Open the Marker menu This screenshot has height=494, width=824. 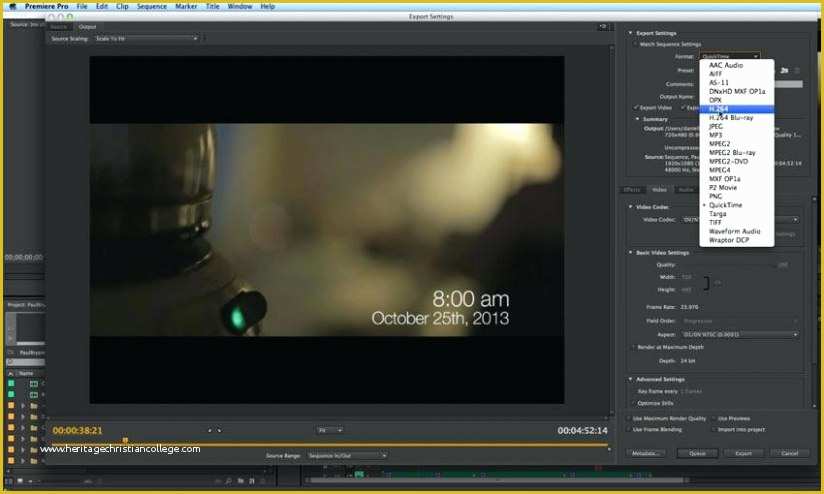pos(186,6)
